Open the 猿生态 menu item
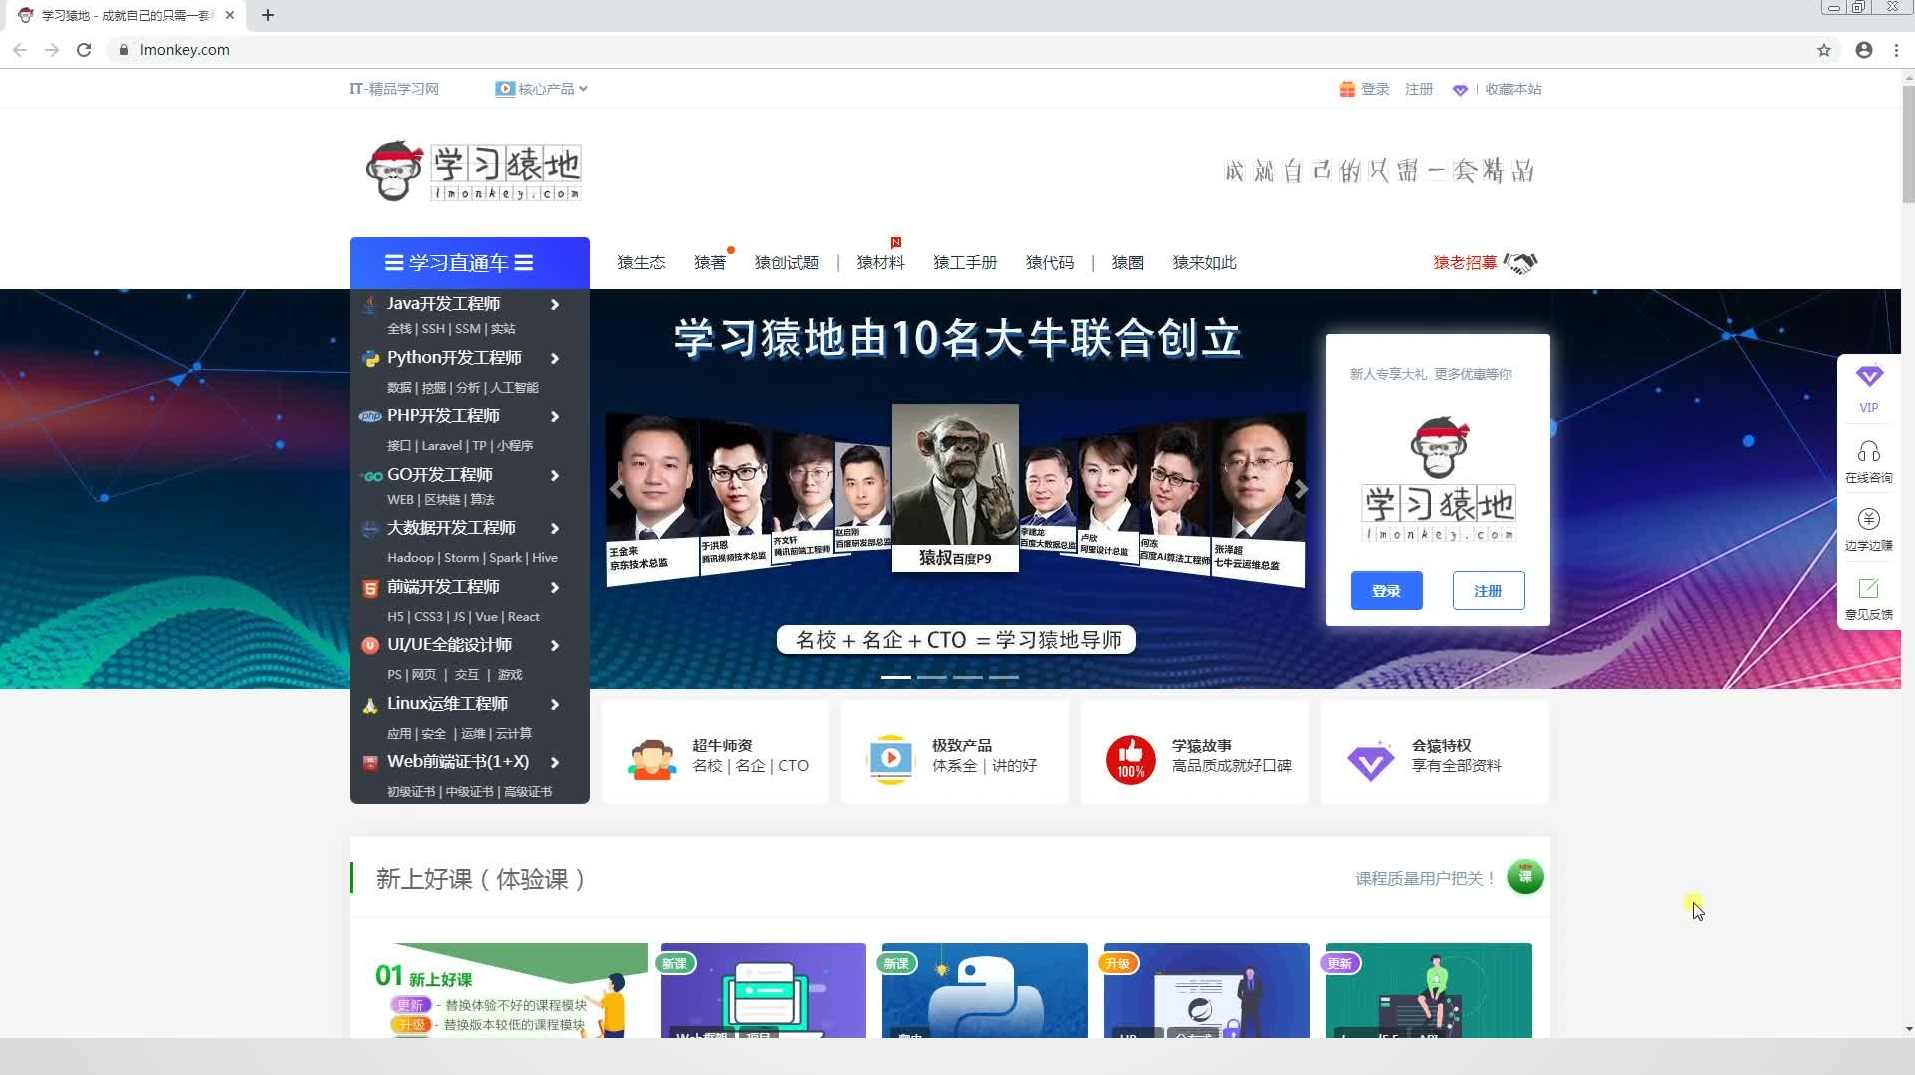1915x1075 pixels. tap(640, 262)
